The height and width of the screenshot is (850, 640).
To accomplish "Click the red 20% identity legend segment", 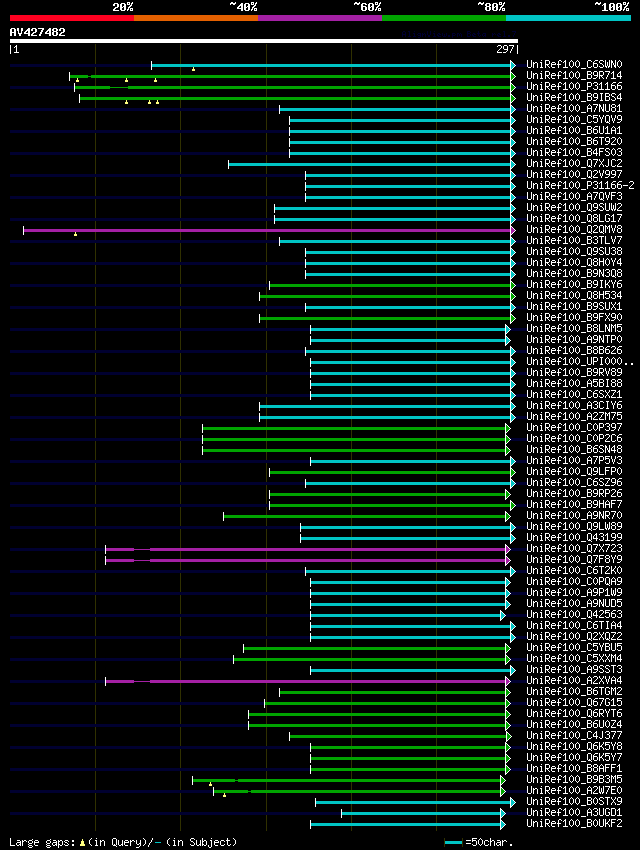I will pyautogui.click(x=72, y=18).
